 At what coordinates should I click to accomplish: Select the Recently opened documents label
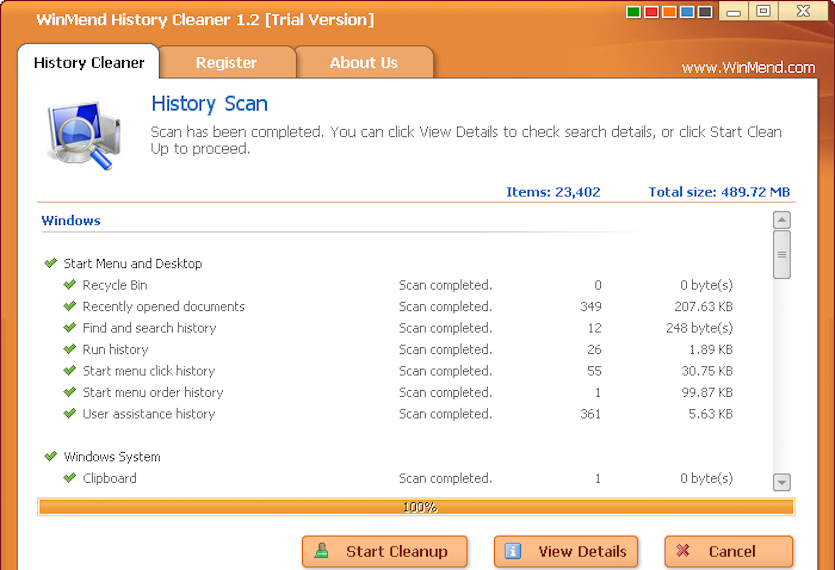tap(163, 306)
